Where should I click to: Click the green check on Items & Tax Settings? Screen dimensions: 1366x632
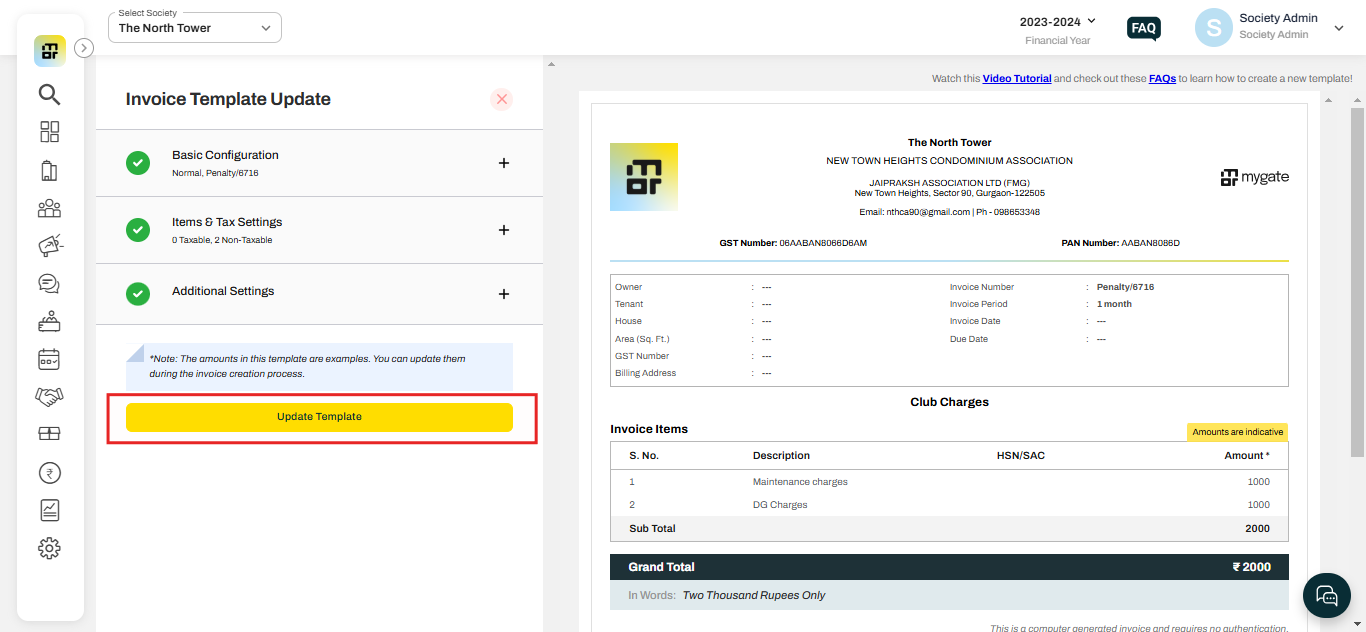(x=138, y=229)
